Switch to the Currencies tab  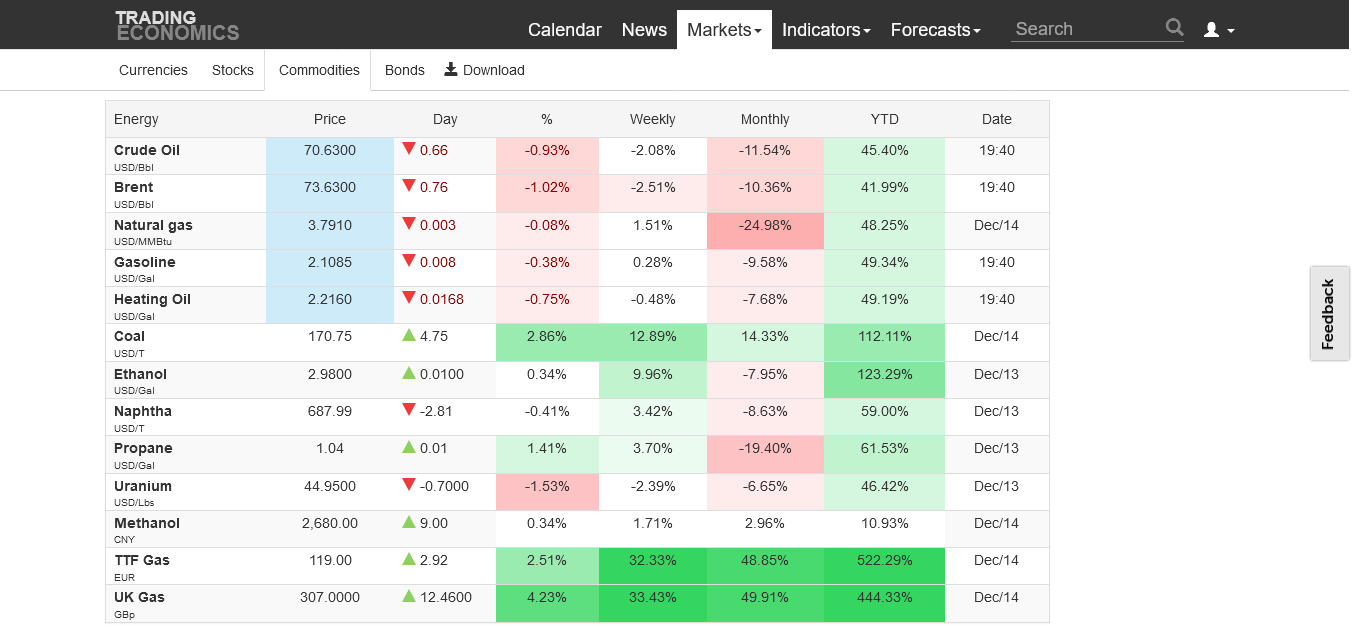[x=153, y=70]
